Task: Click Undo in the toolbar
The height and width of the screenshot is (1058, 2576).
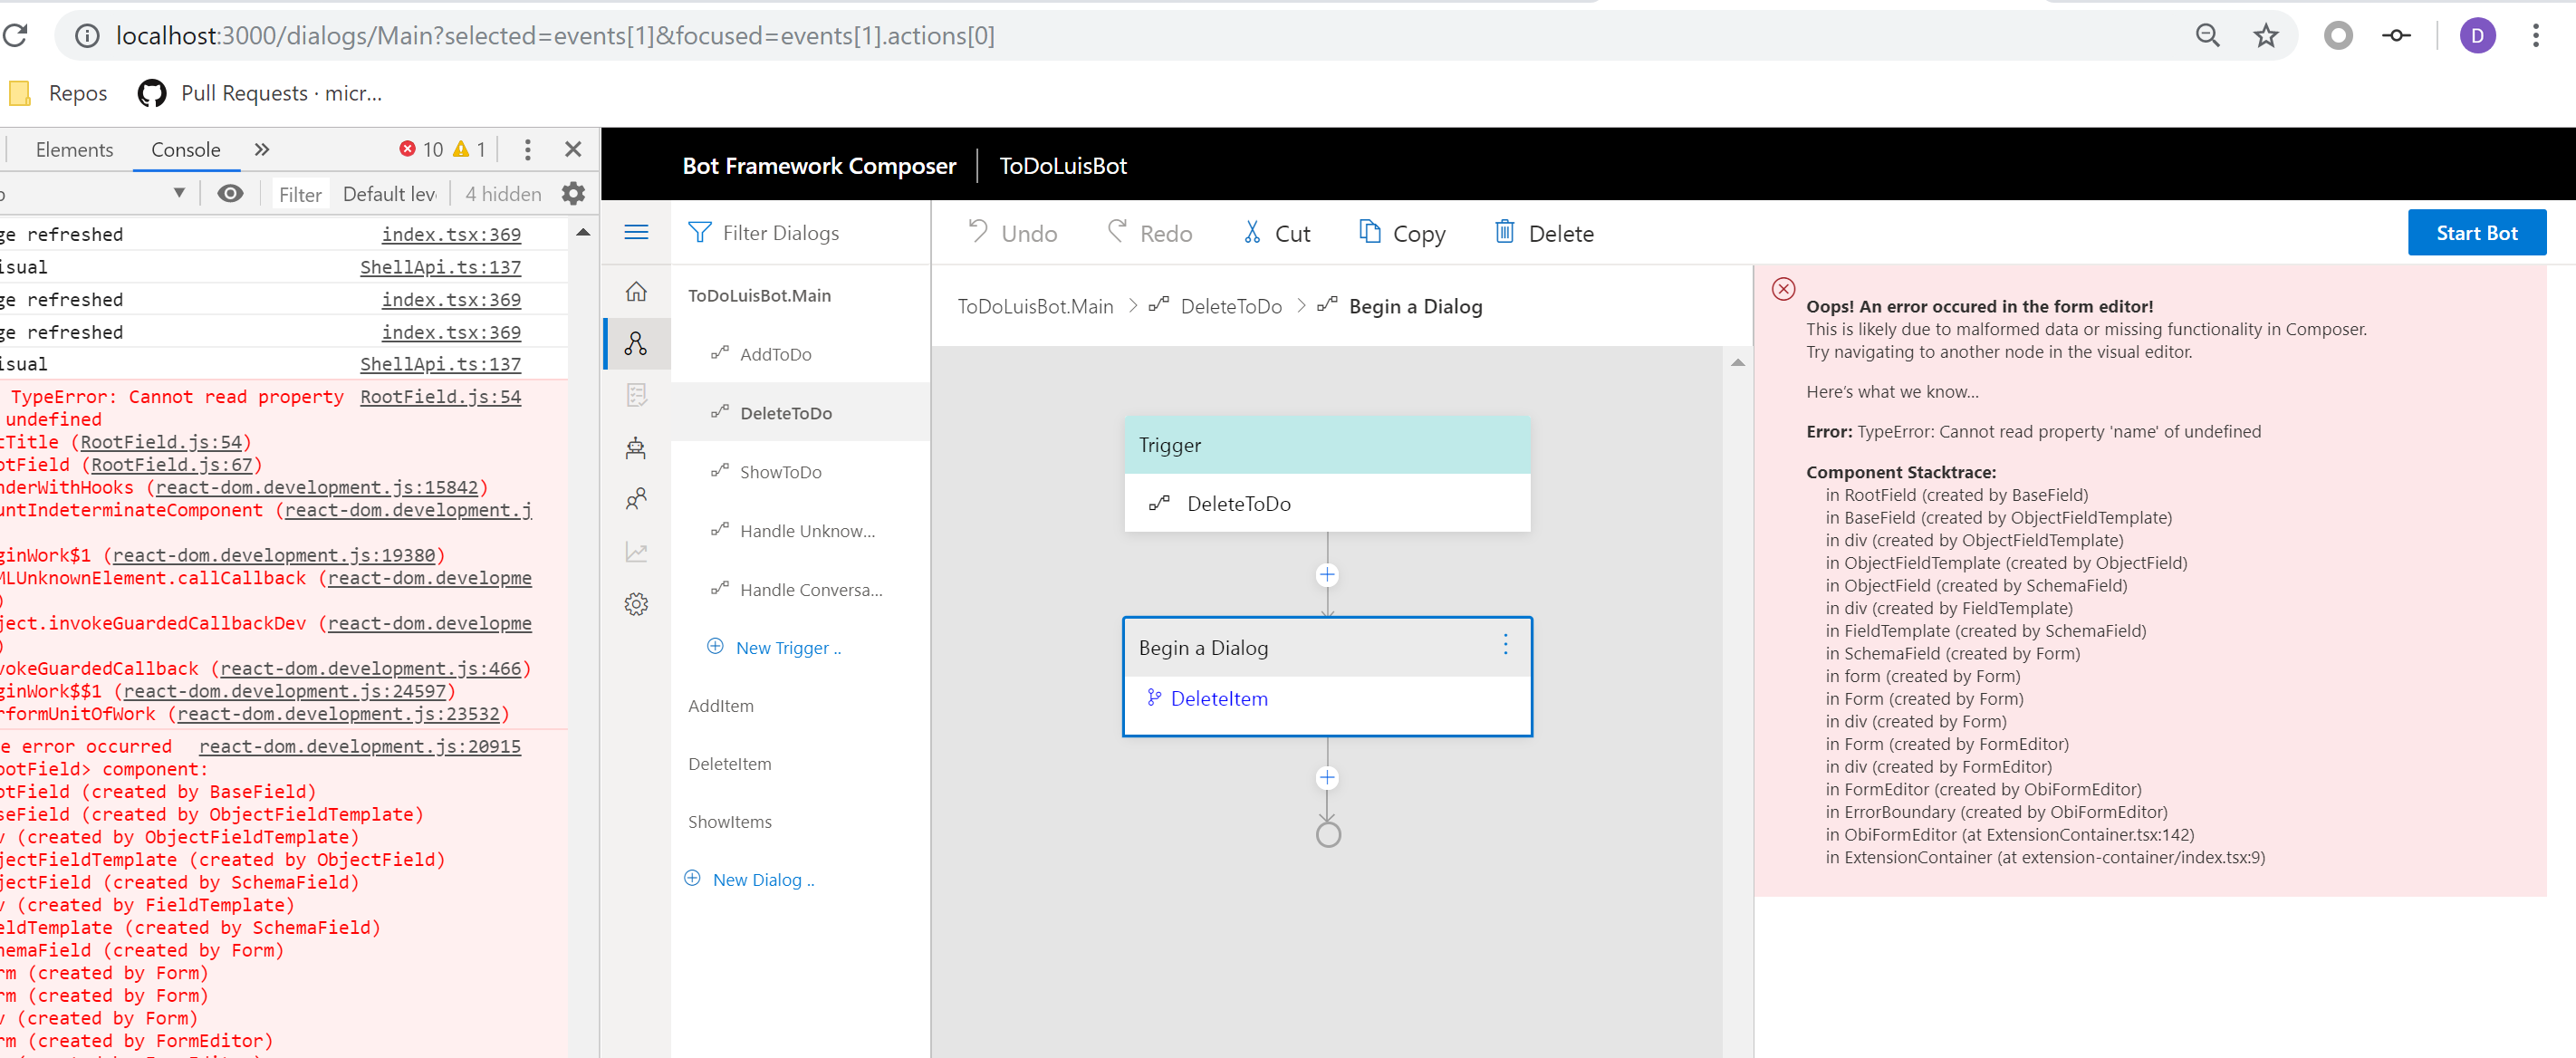Action: tap(1012, 233)
